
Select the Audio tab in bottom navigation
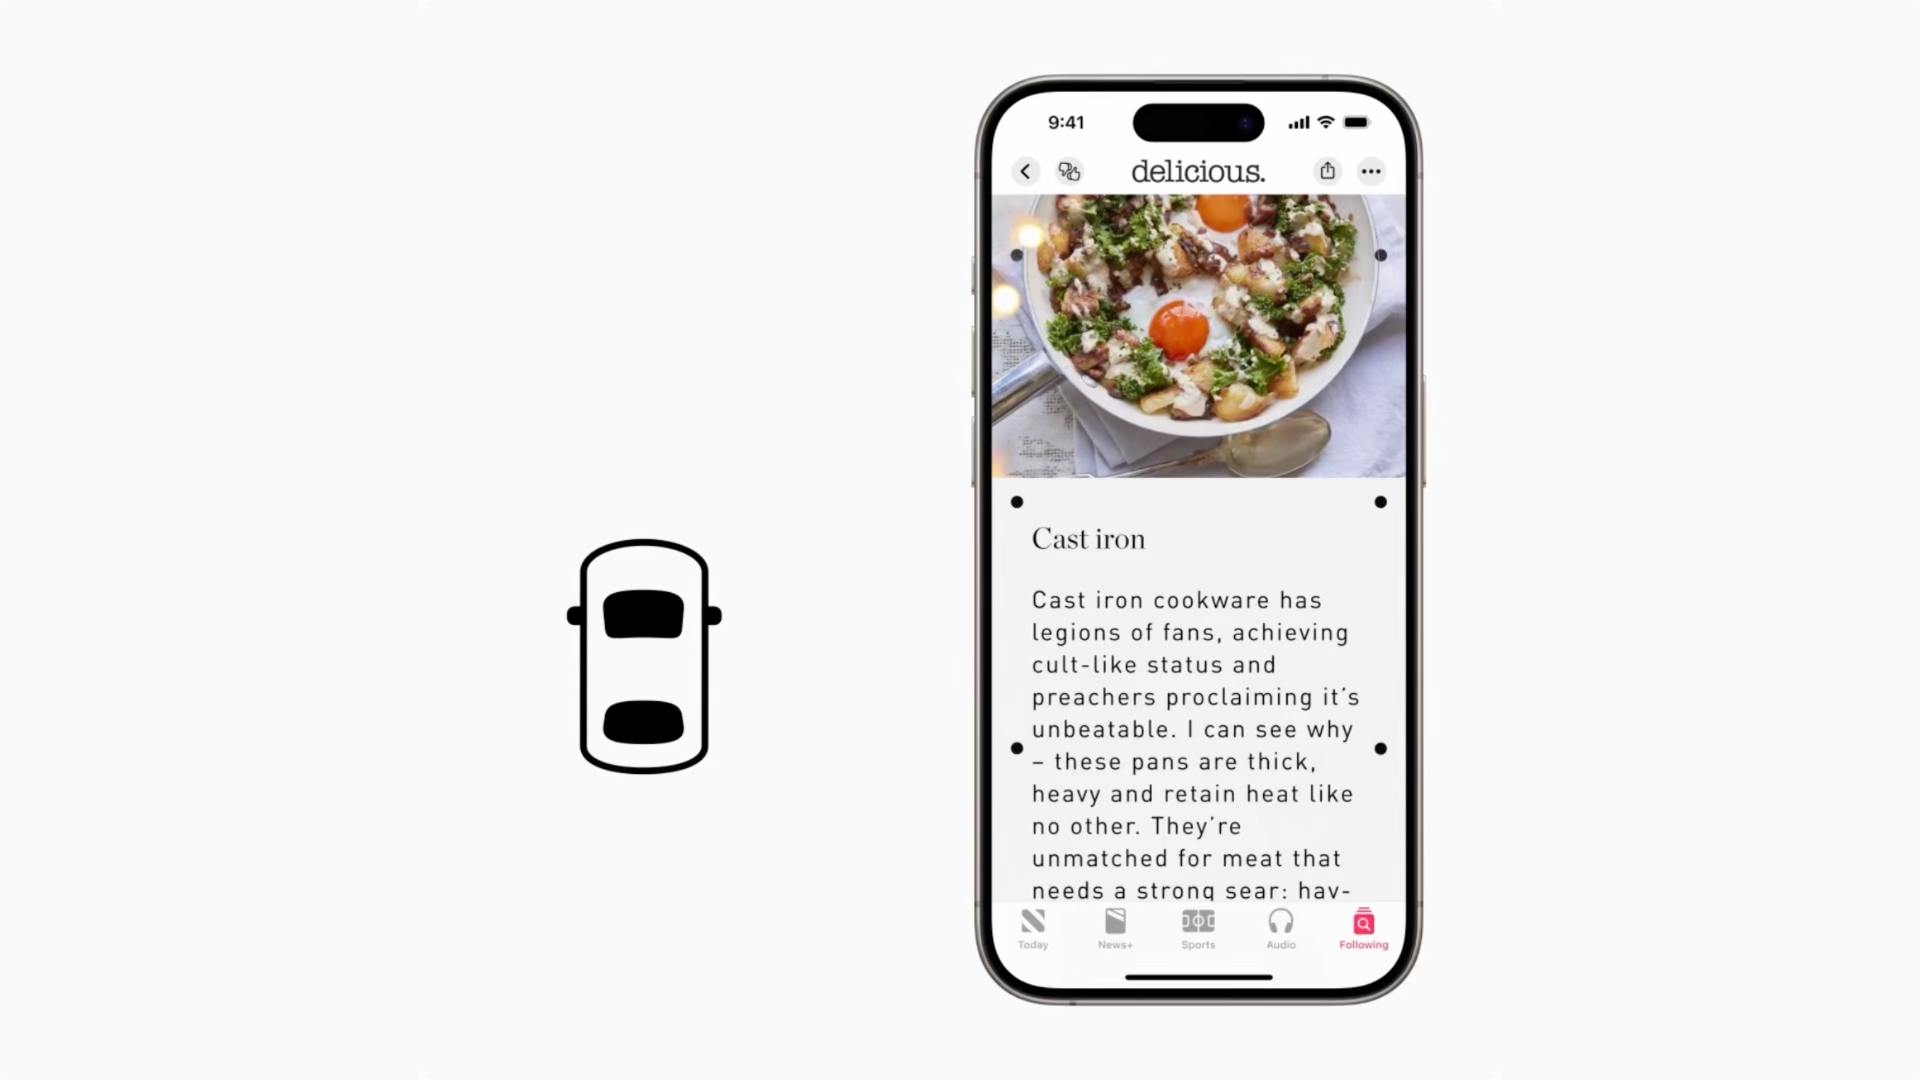click(x=1280, y=928)
